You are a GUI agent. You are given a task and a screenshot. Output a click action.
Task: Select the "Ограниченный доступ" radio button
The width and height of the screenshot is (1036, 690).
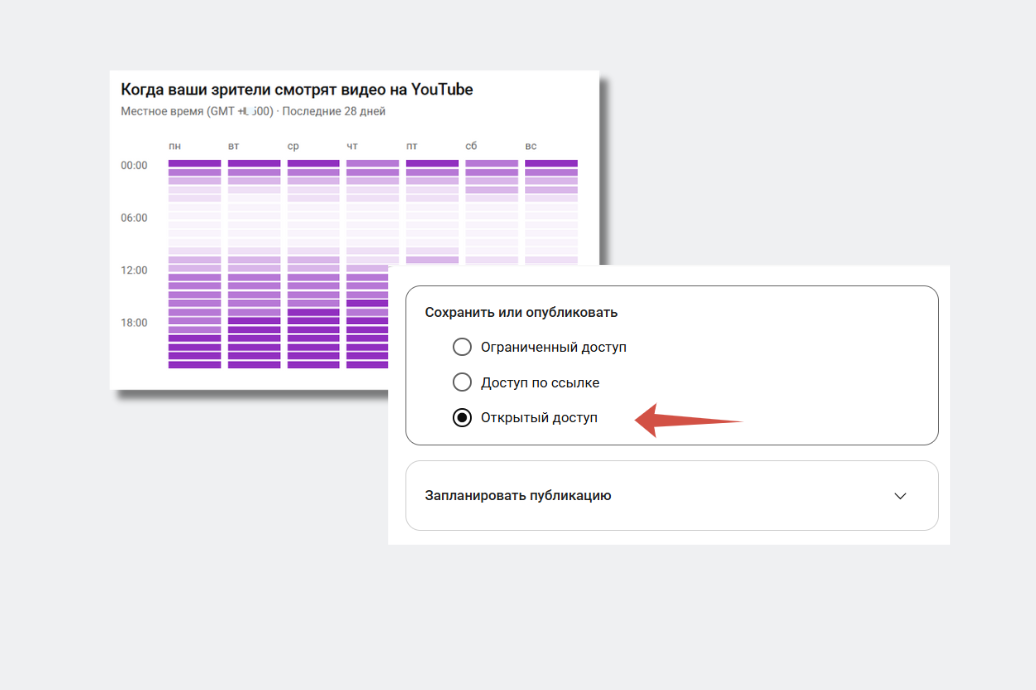[x=462, y=346]
